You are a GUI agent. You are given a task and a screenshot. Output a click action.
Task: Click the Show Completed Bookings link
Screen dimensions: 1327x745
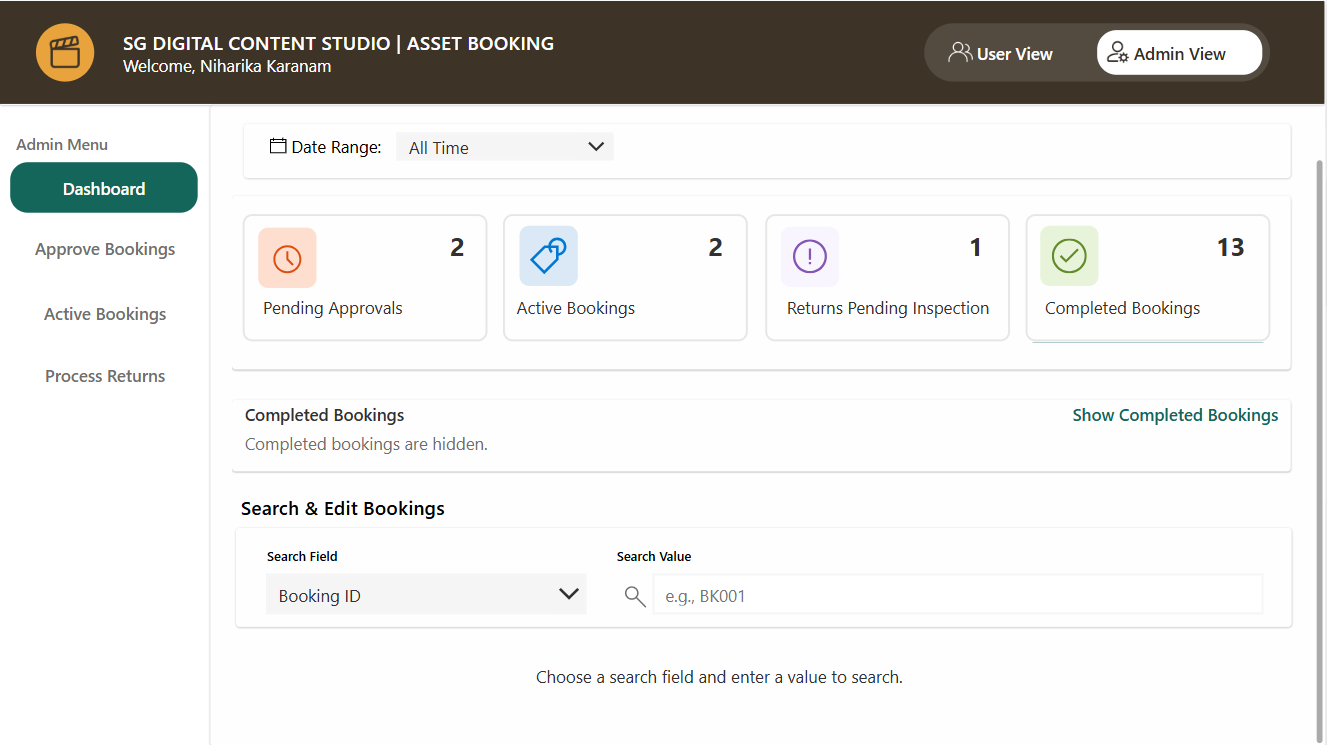click(x=1175, y=415)
